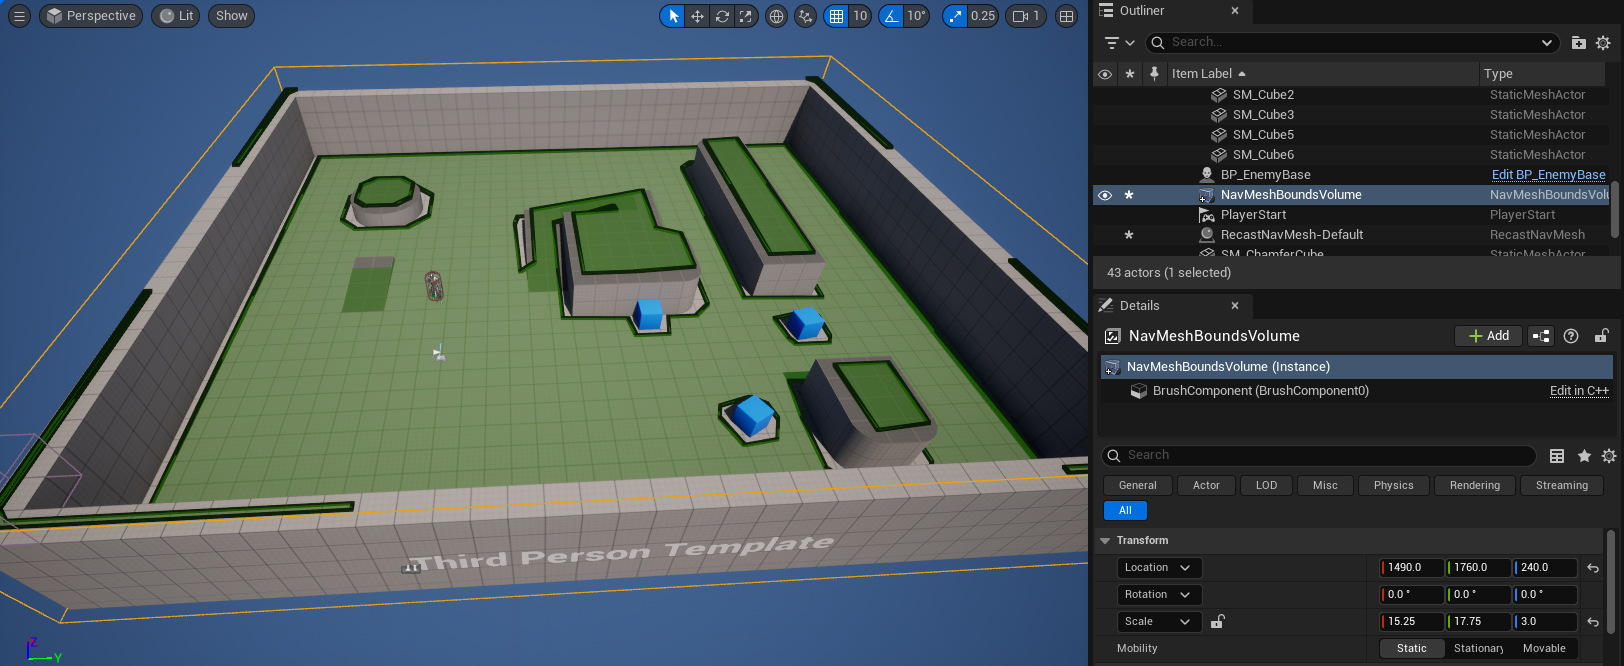Toggle world/local coordinate system globe
This screenshot has width=1624, height=666.
776,16
